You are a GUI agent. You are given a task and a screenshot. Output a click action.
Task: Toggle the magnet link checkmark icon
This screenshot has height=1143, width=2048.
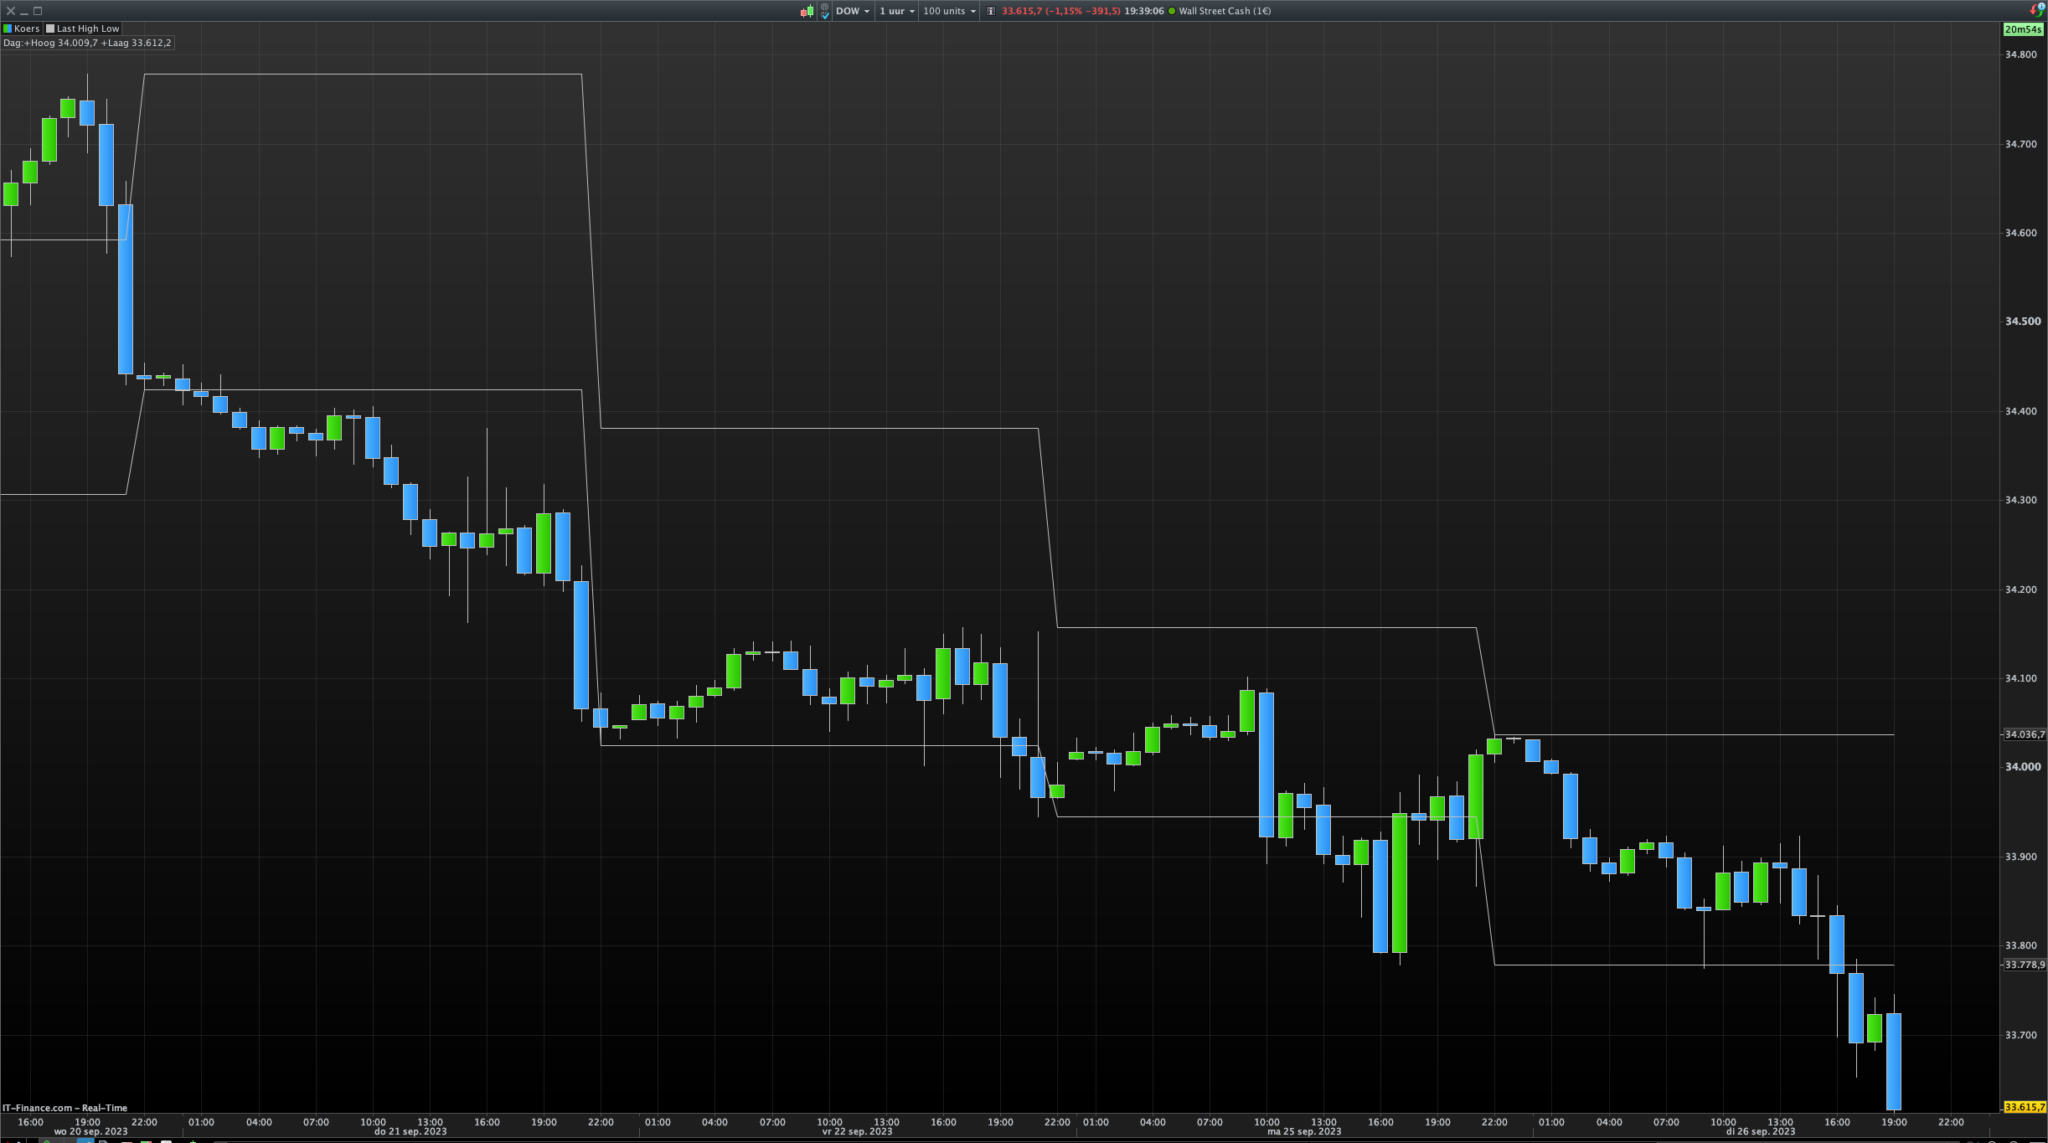point(825,11)
